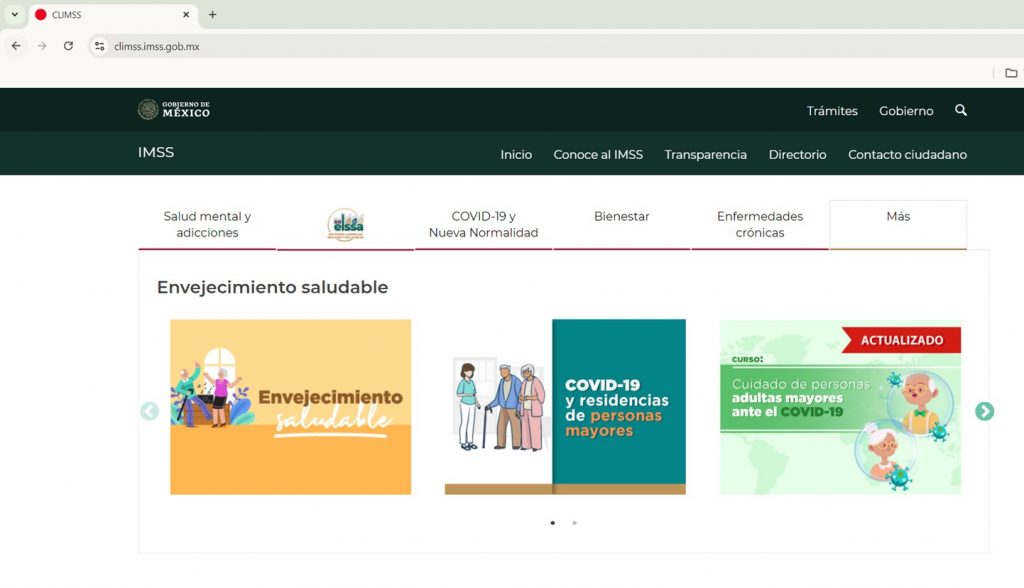Switch to Enfermedades crónicas tab
This screenshot has height=588, width=1024.
tap(760, 224)
